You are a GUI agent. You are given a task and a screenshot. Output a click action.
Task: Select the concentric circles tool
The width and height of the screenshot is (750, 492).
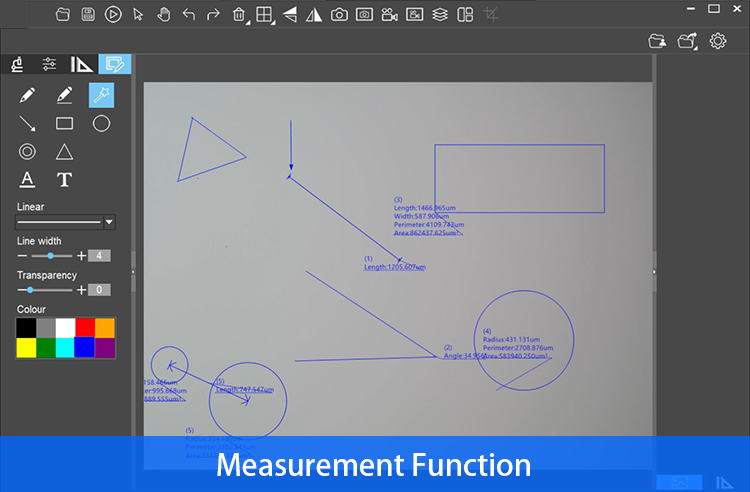point(27,152)
